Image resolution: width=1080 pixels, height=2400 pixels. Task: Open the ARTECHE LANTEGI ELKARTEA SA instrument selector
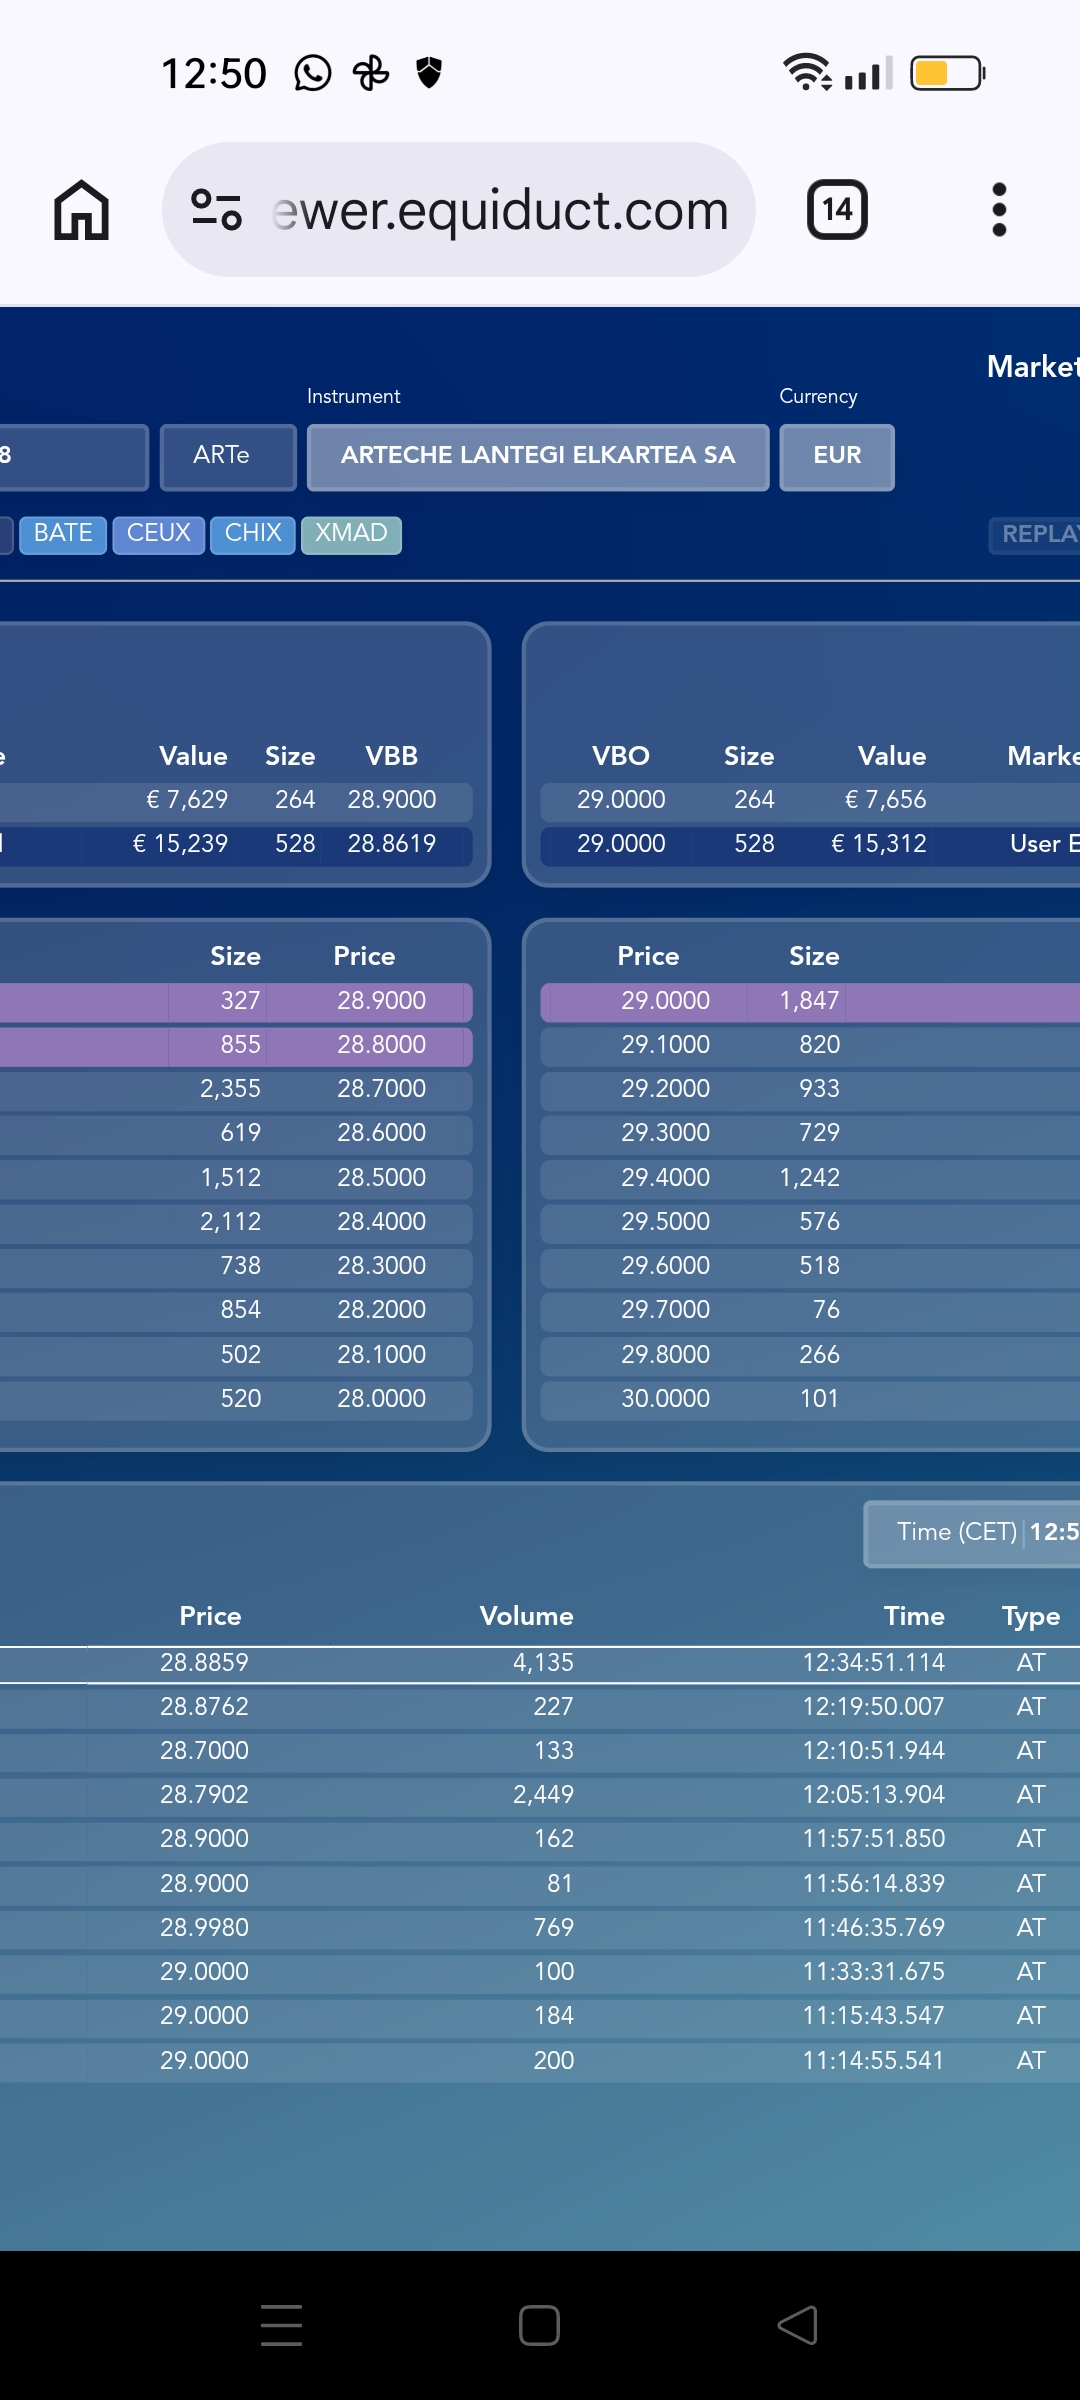[538, 457]
